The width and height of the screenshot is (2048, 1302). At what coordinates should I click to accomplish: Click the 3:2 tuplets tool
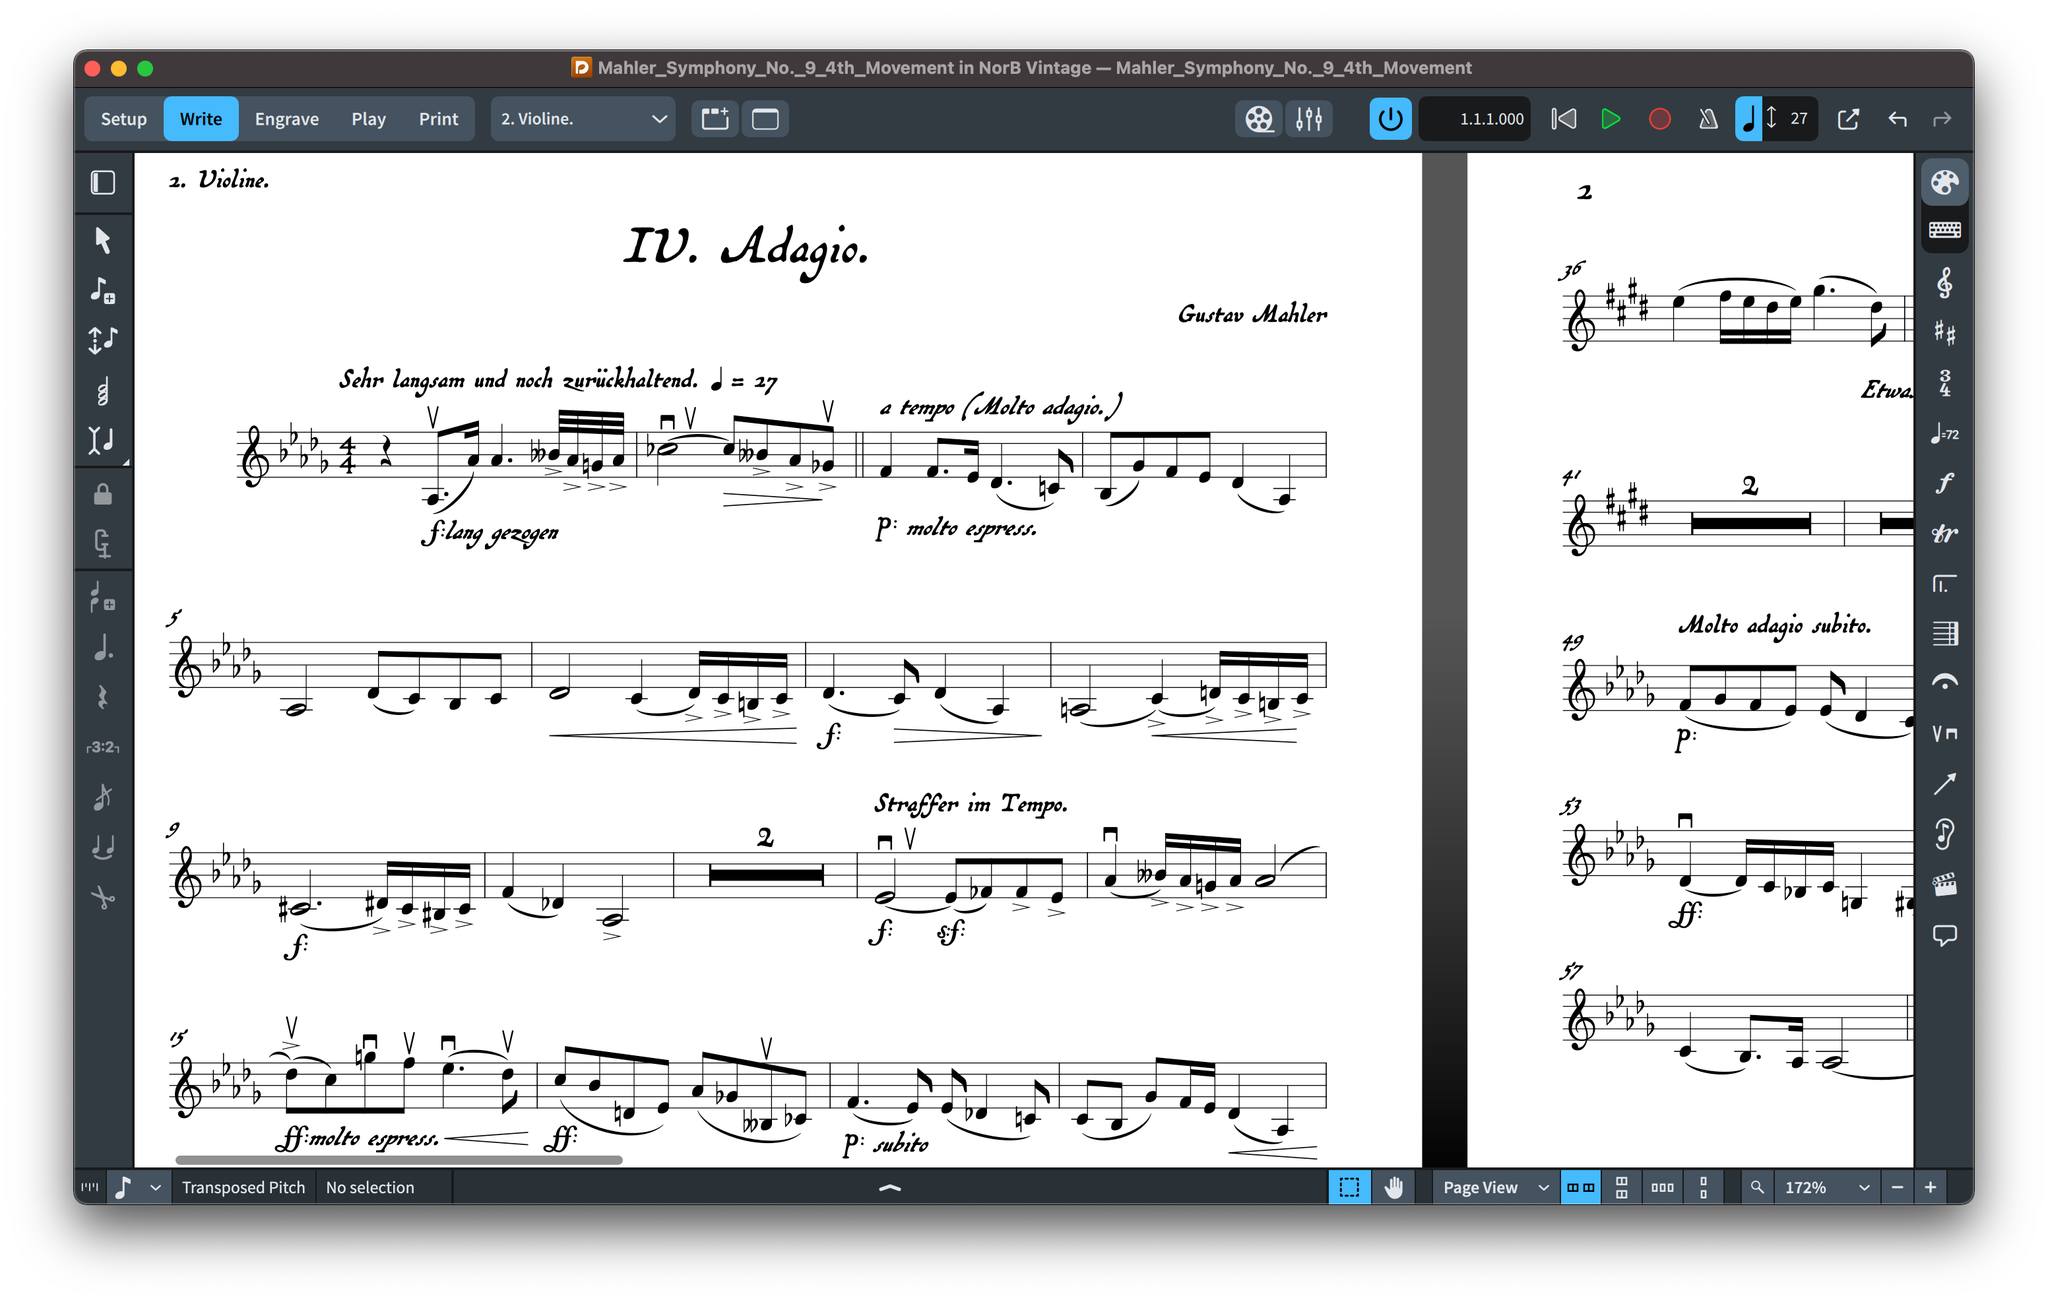(x=103, y=747)
